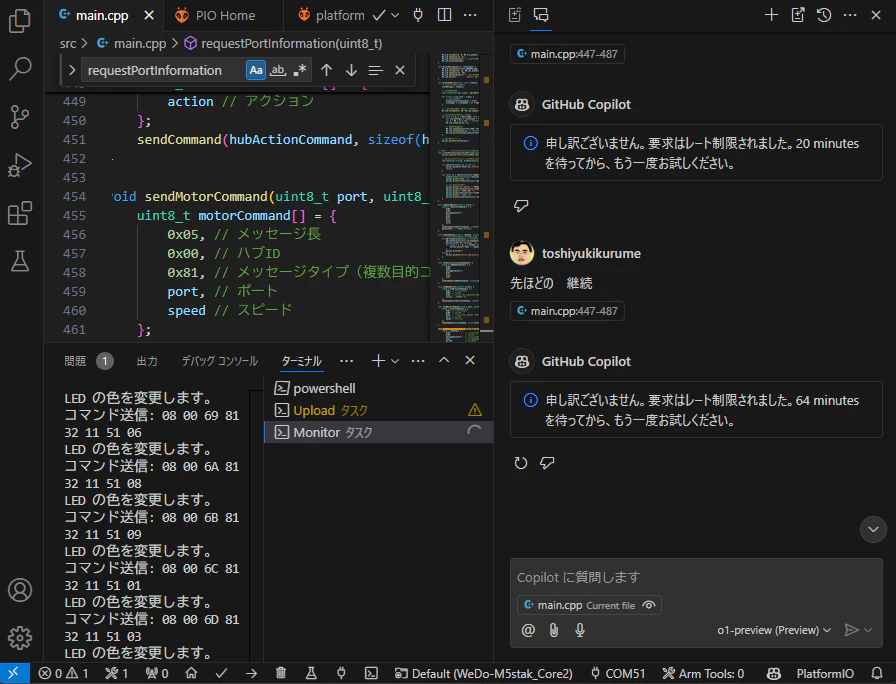Expand the replace field in the find widget

(72, 70)
